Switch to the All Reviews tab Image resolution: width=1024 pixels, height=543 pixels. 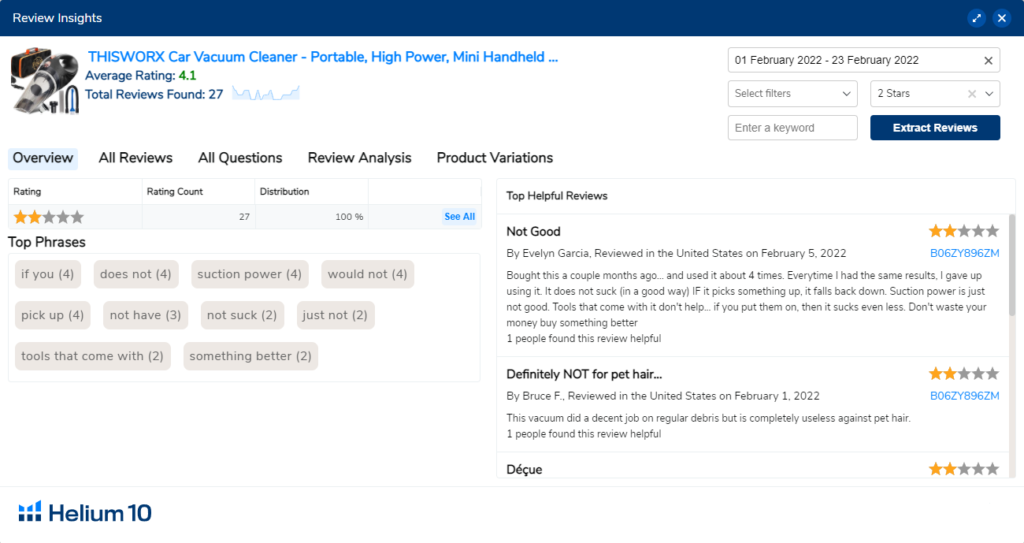[135, 158]
